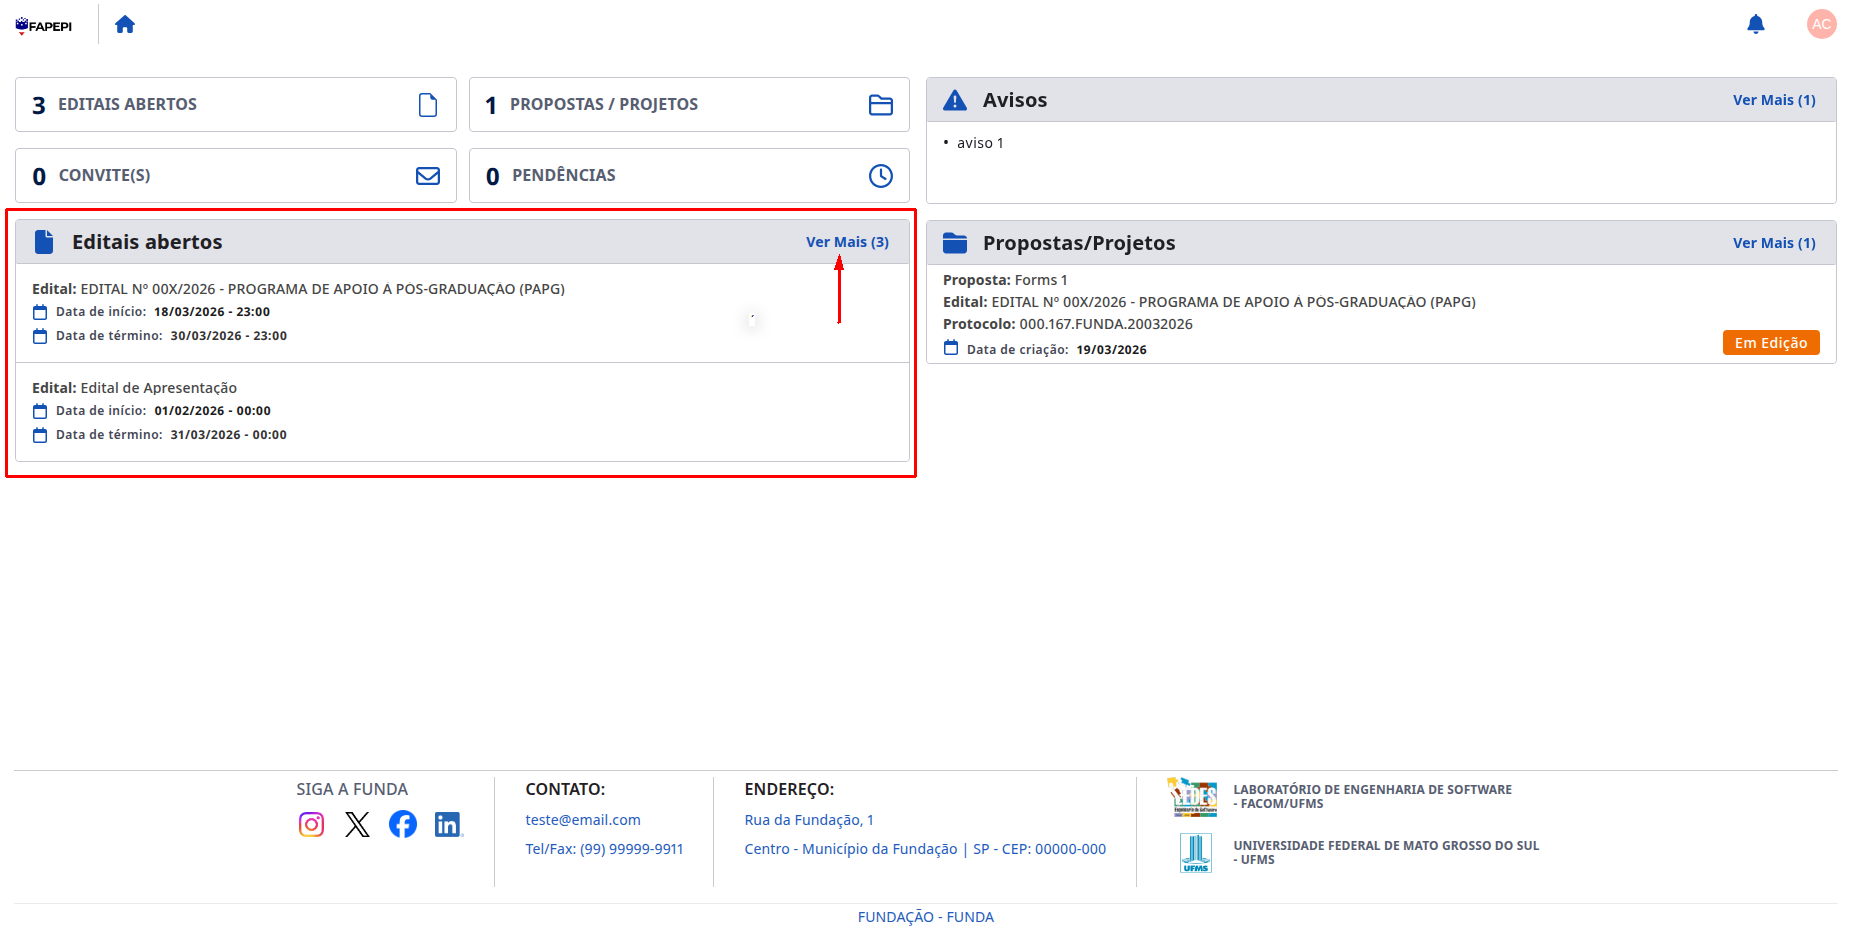Click calendar icon next to início 01/02/2026
The width and height of the screenshot is (1852, 930).
pos(40,411)
